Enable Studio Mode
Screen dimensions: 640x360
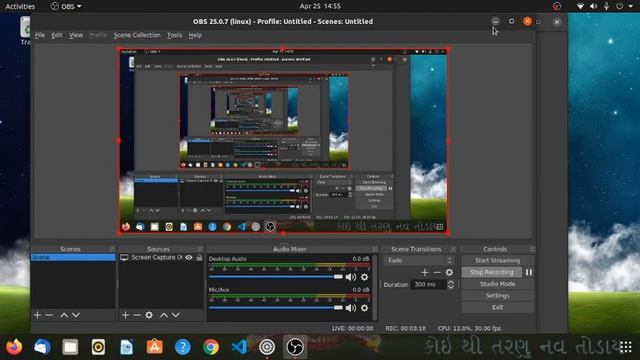click(x=498, y=284)
